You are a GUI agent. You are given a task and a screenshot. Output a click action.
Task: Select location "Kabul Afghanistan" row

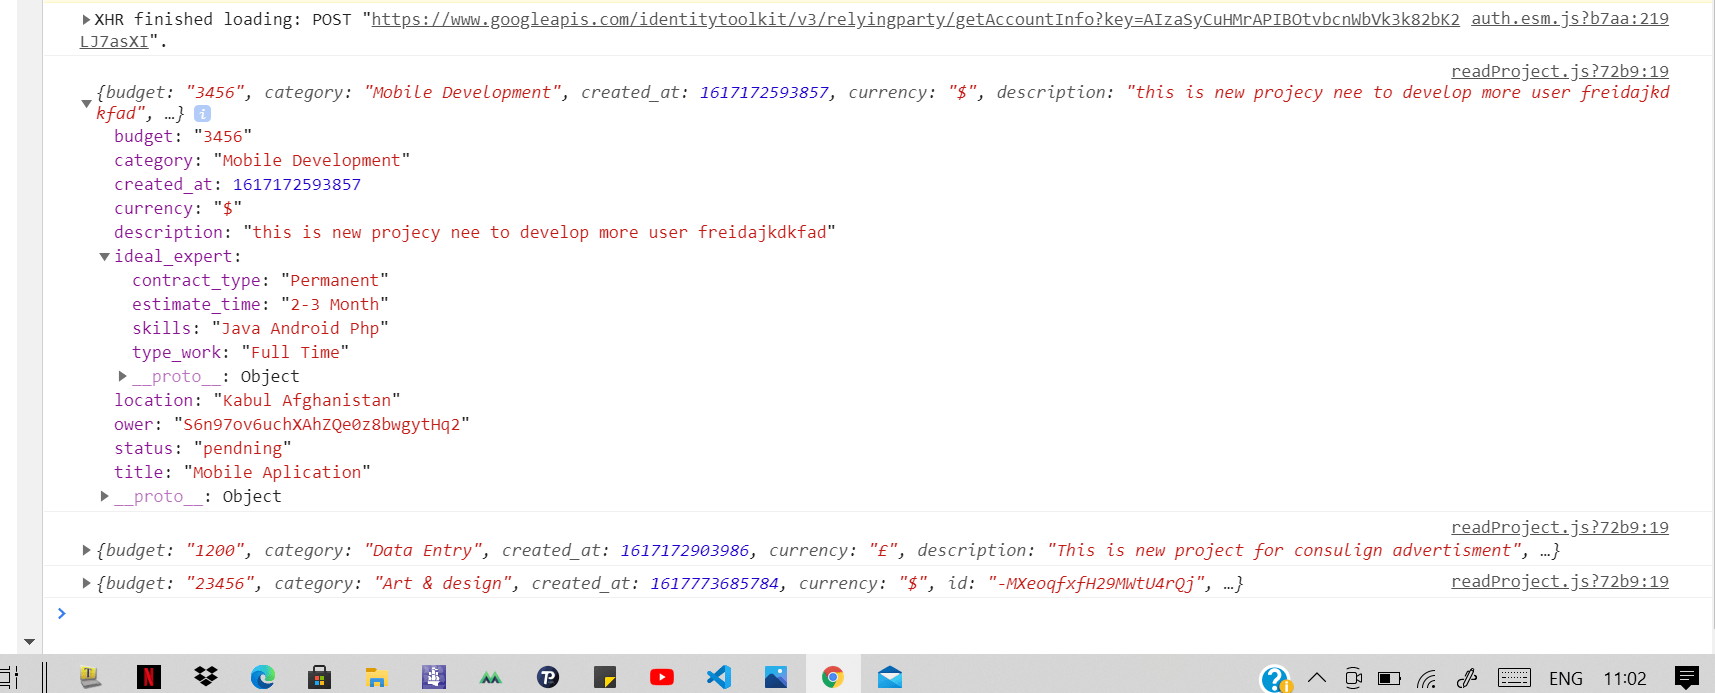[257, 400]
